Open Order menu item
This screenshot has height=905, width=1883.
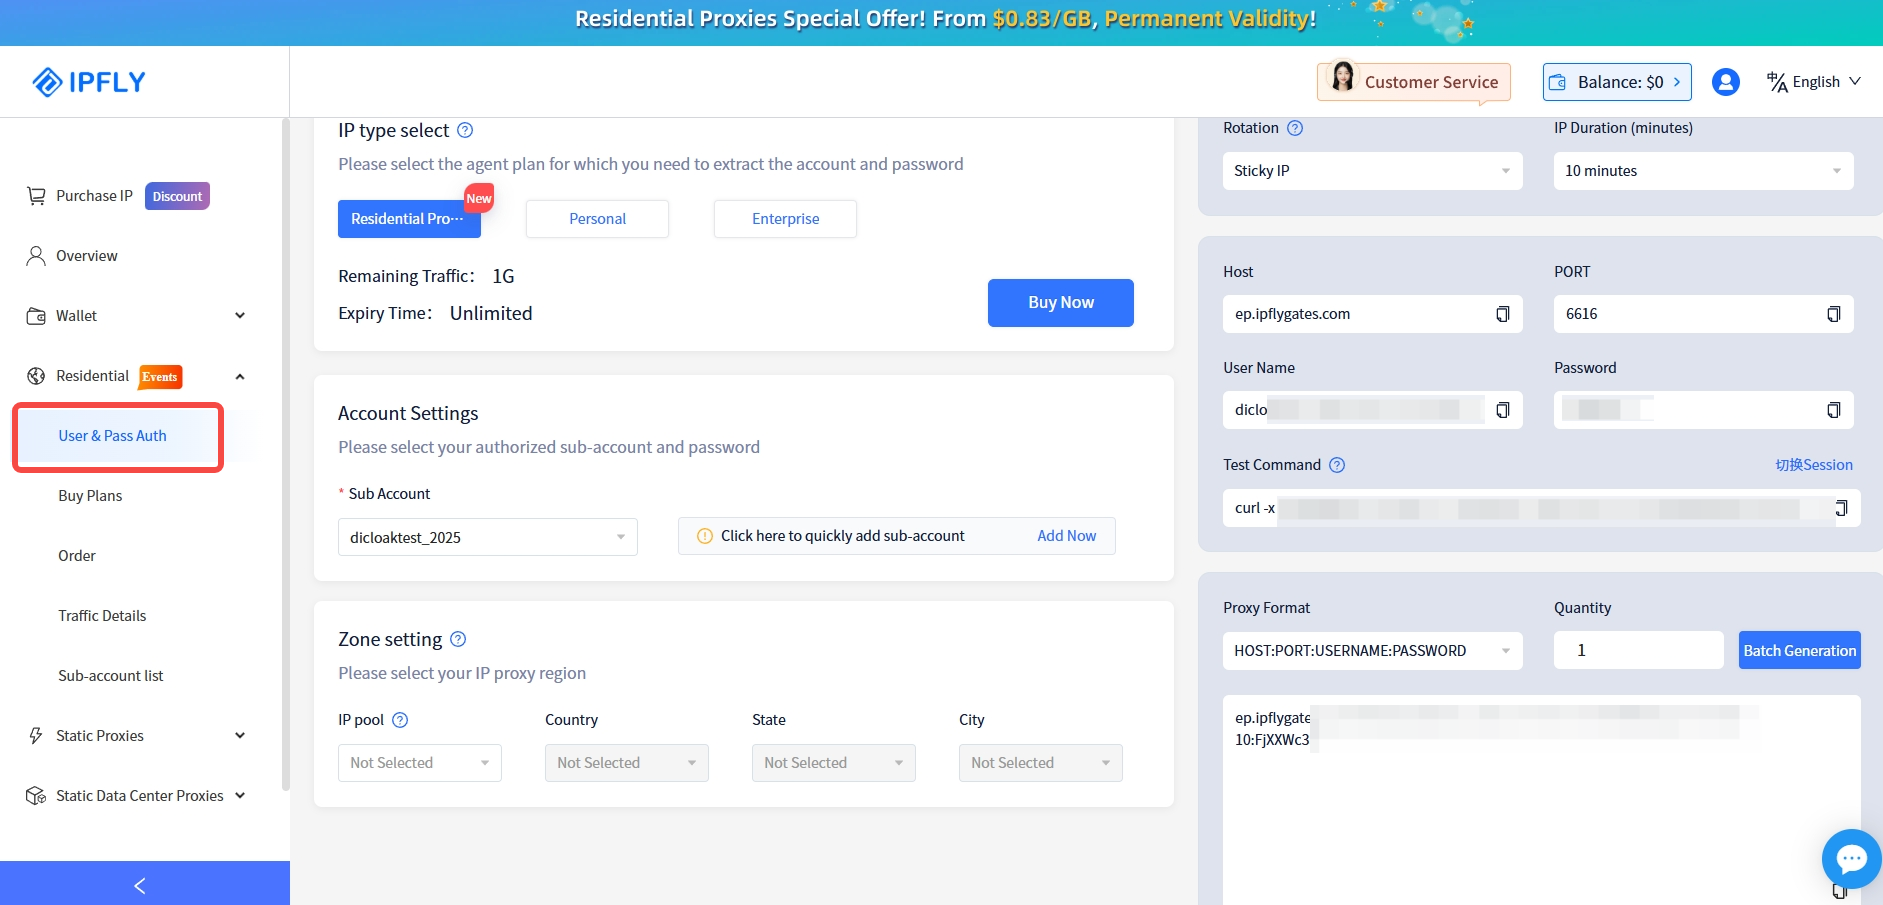point(77,556)
